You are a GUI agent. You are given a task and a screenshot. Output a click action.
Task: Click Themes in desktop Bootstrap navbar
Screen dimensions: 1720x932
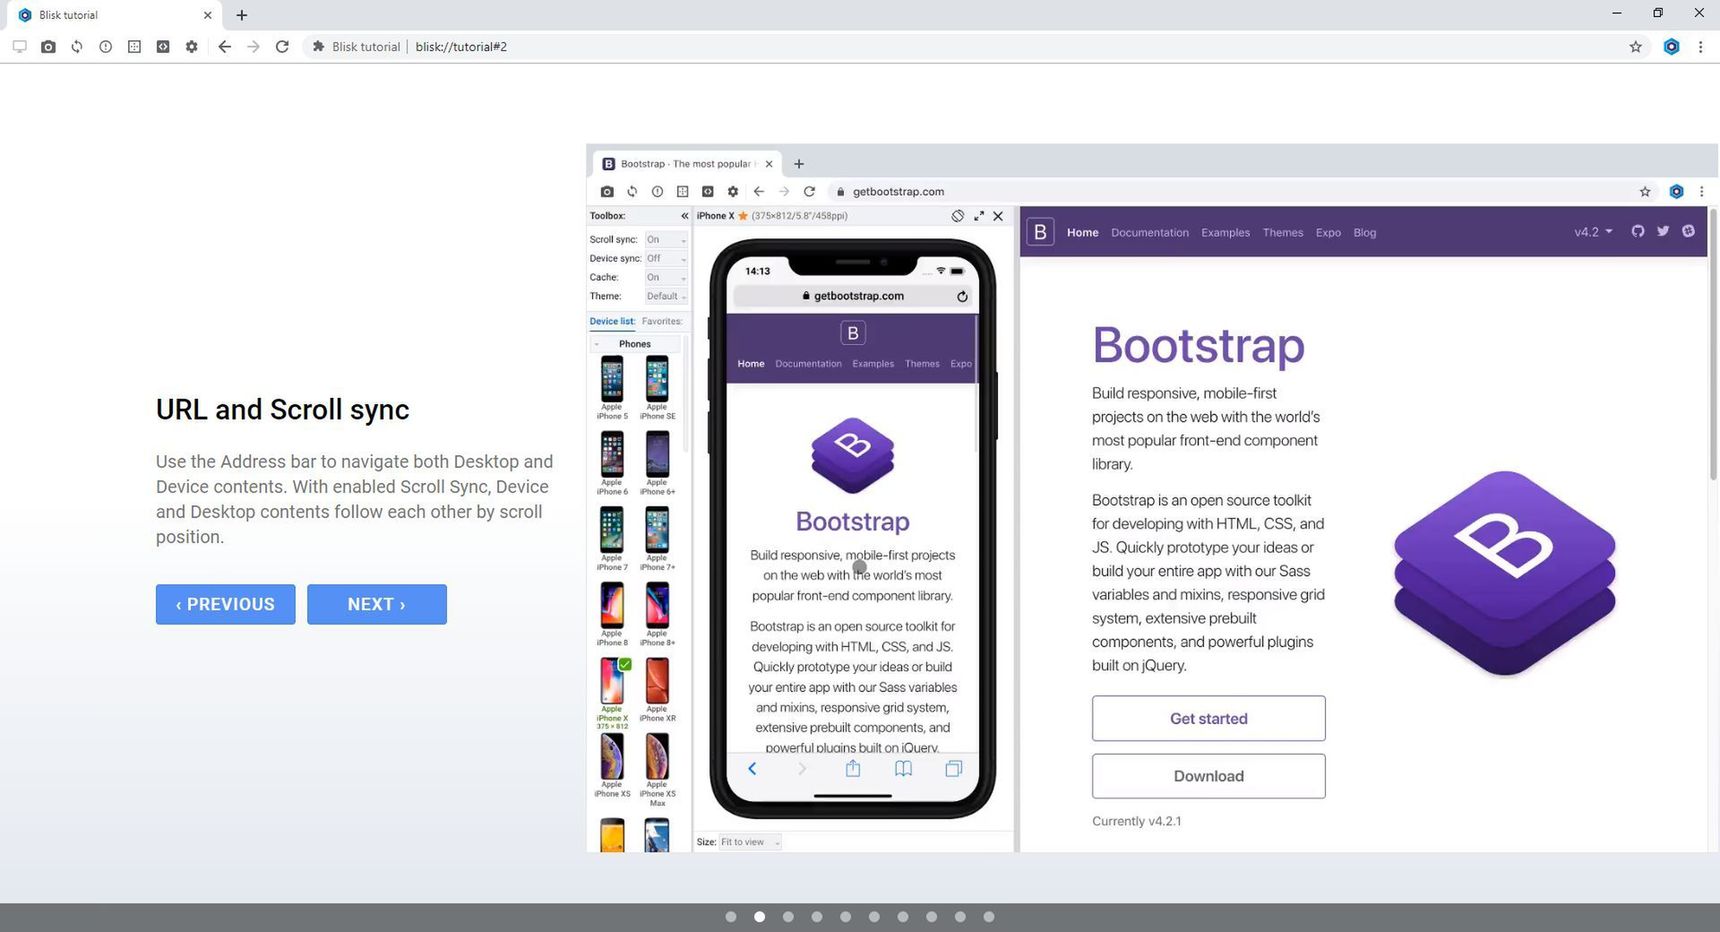(x=1283, y=233)
